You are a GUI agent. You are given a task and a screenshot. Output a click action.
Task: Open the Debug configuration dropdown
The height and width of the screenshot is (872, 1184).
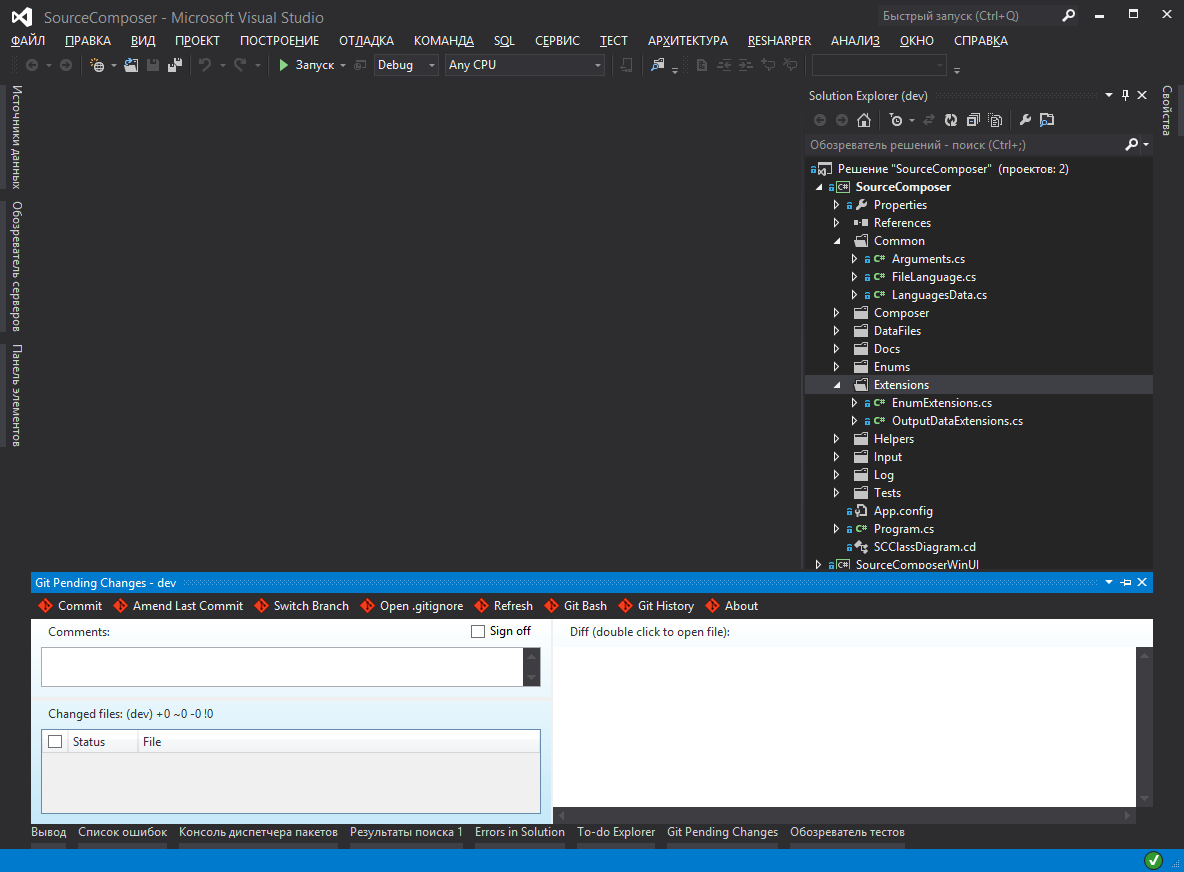click(406, 65)
